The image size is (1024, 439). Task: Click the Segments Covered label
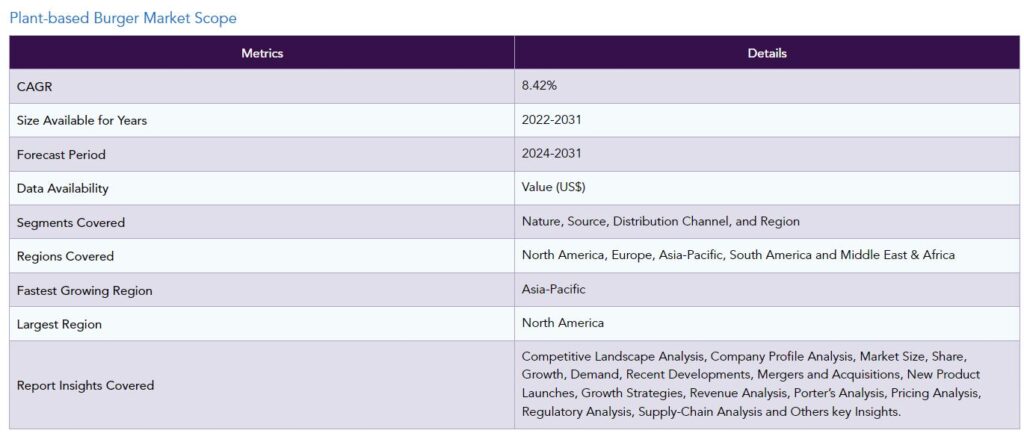click(x=71, y=223)
